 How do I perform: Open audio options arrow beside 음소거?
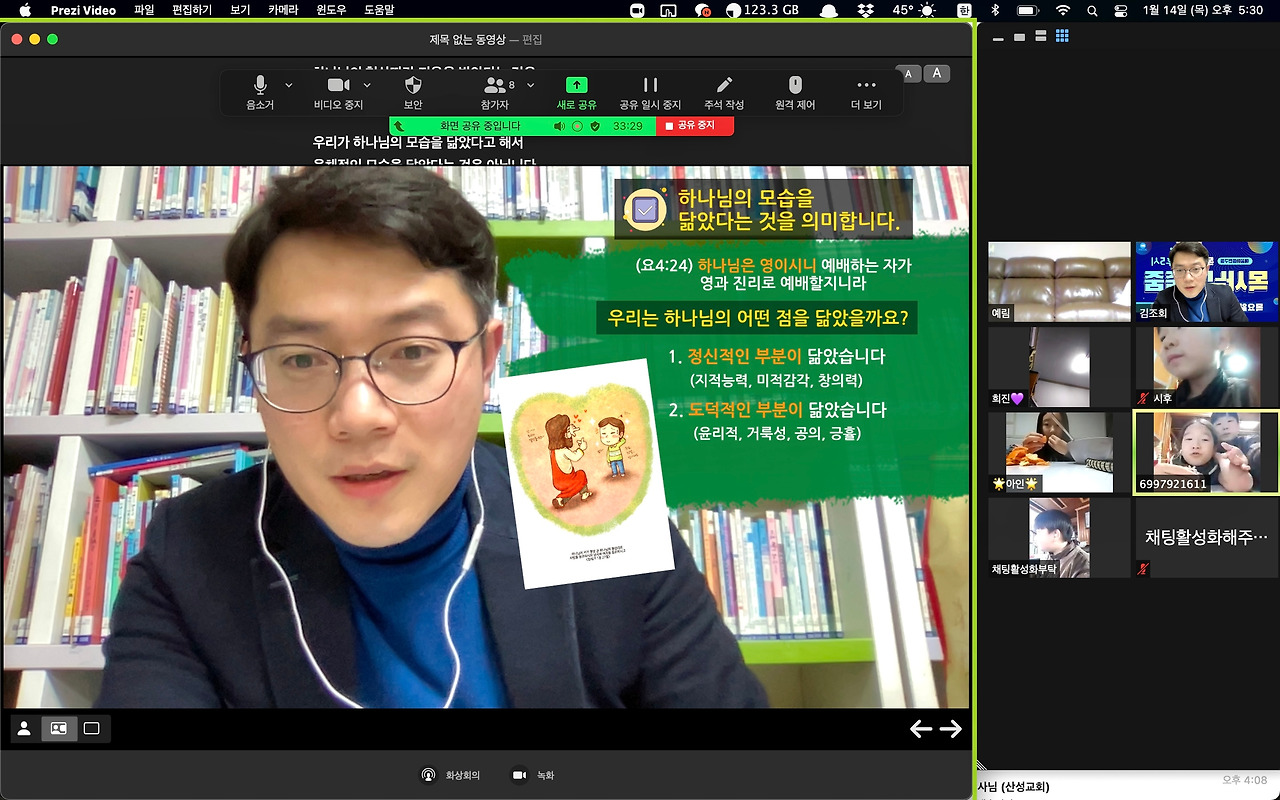tap(289, 85)
